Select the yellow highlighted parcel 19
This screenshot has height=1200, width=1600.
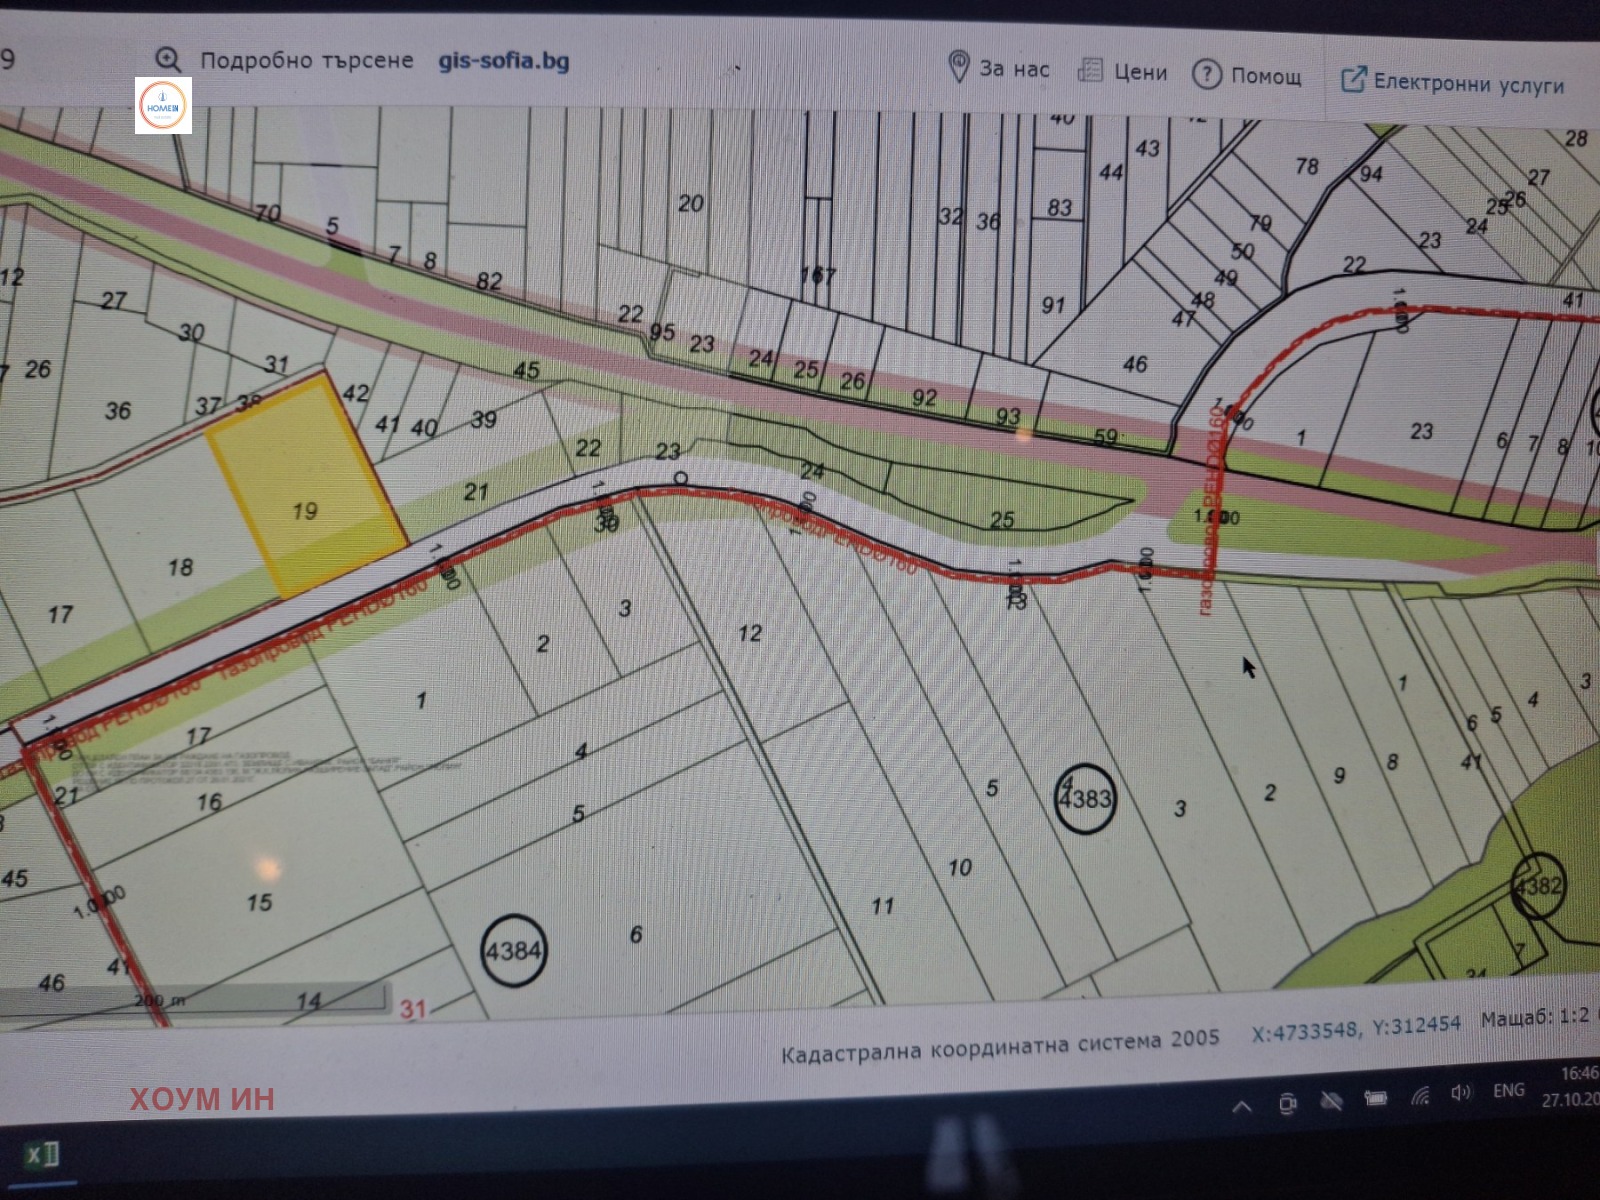click(x=307, y=488)
